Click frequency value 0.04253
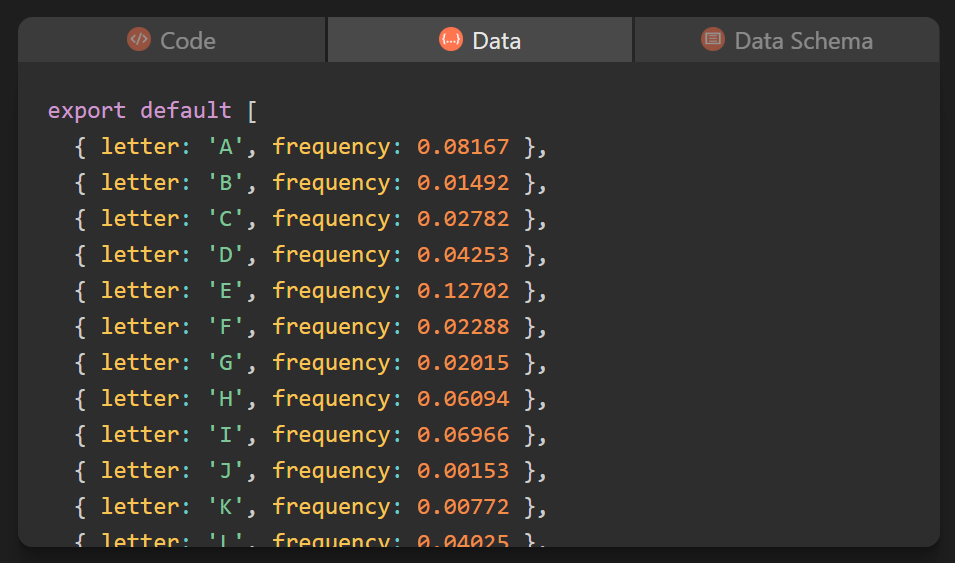Image resolution: width=955 pixels, height=563 pixels. click(x=463, y=255)
